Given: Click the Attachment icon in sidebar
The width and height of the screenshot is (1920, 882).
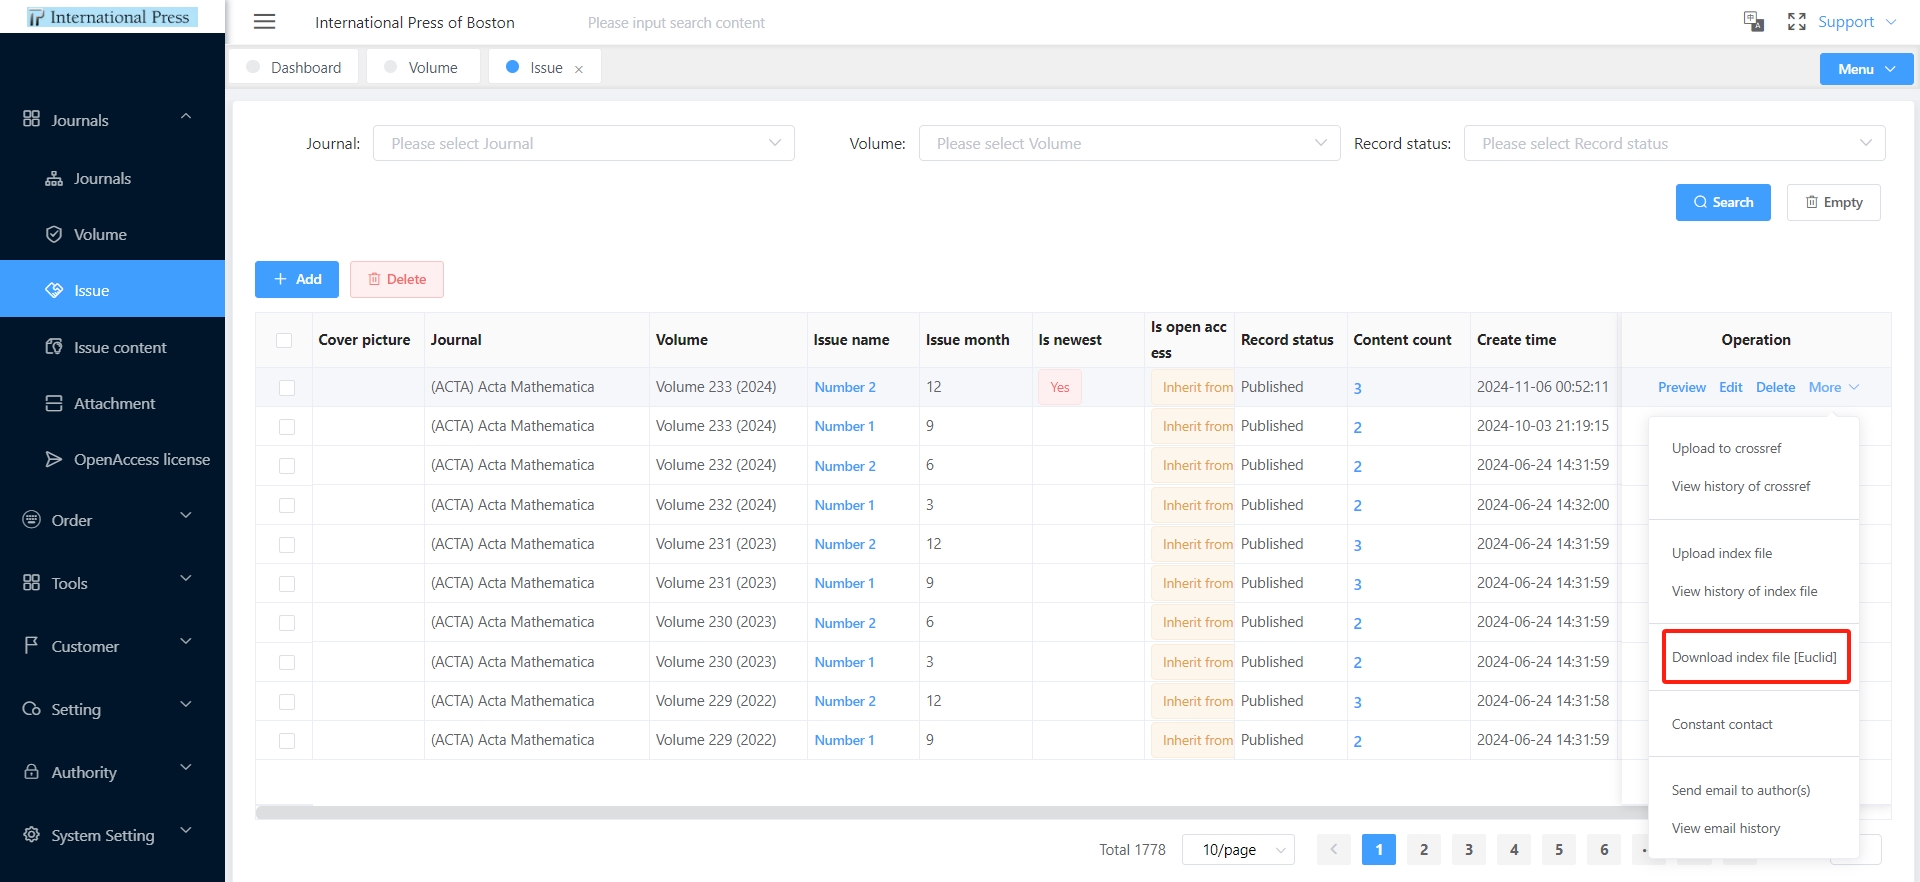Looking at the screenshot, I should tap(54, 403).
